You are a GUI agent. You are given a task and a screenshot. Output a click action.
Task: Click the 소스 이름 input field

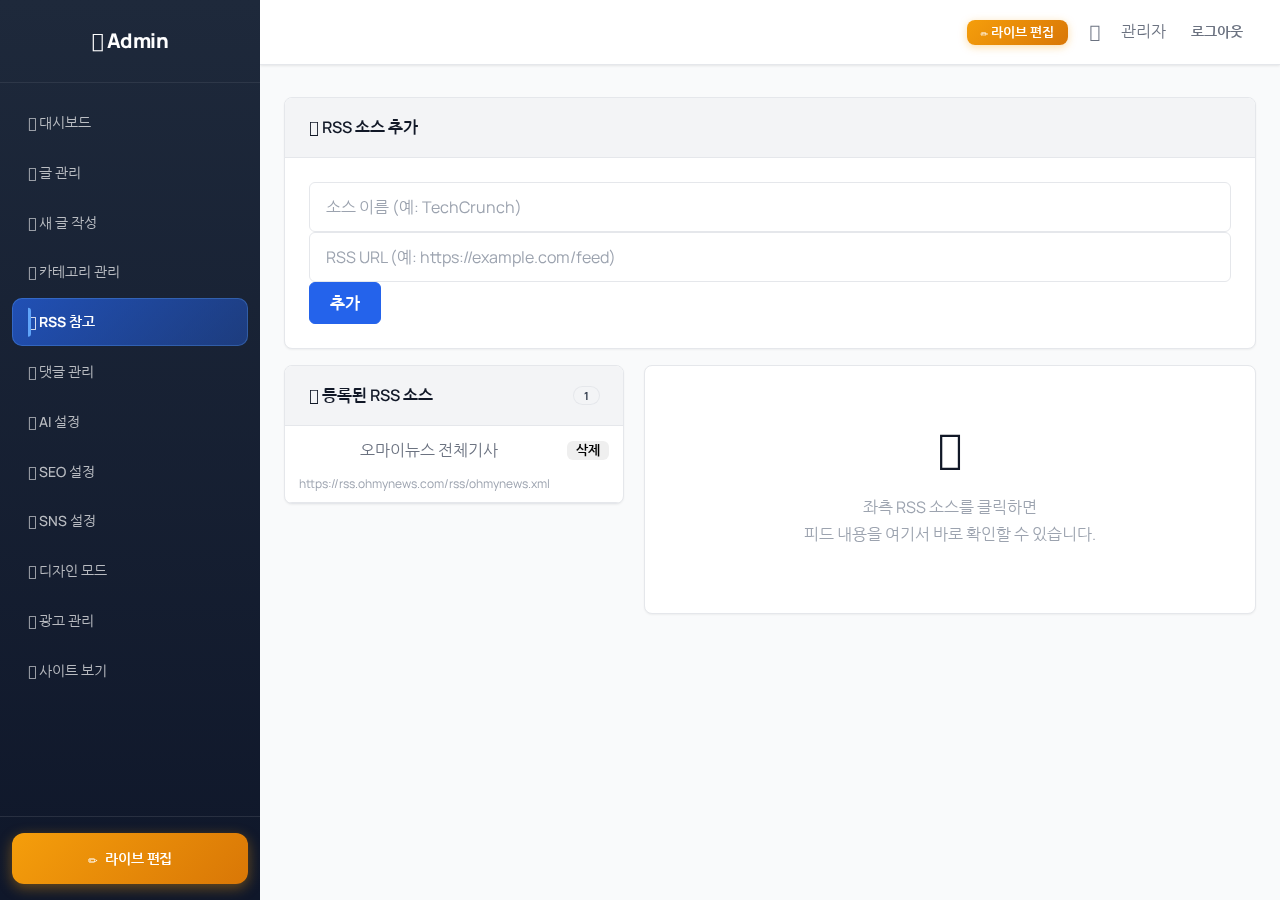(769, 207)
